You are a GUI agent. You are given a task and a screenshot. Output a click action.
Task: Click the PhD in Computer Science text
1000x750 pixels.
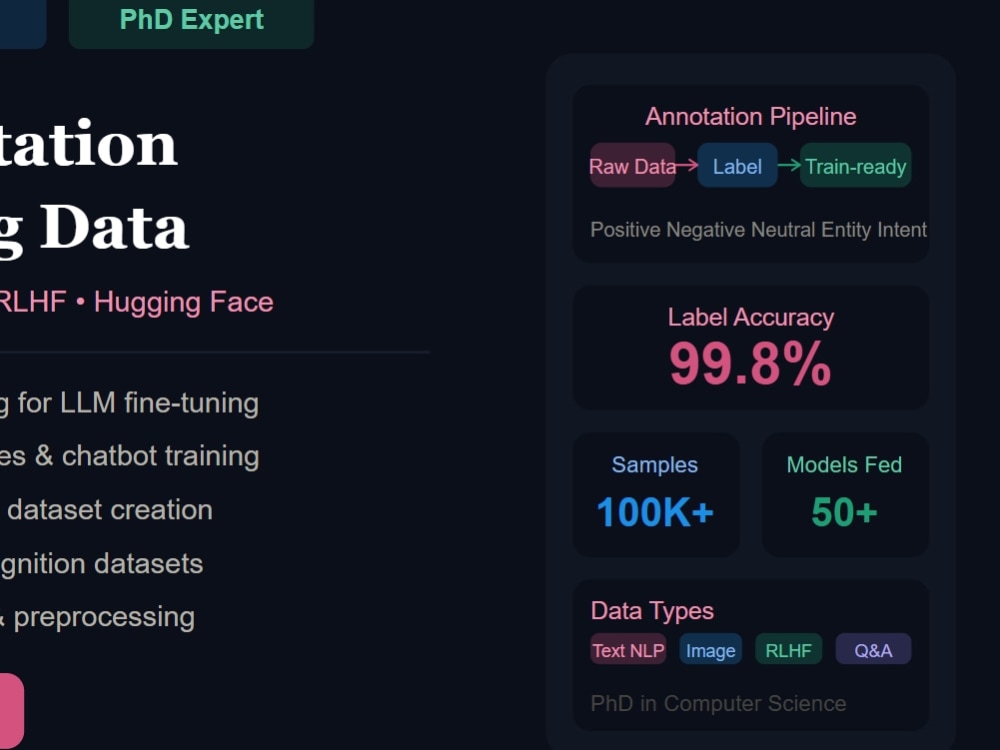coord(718,703)
